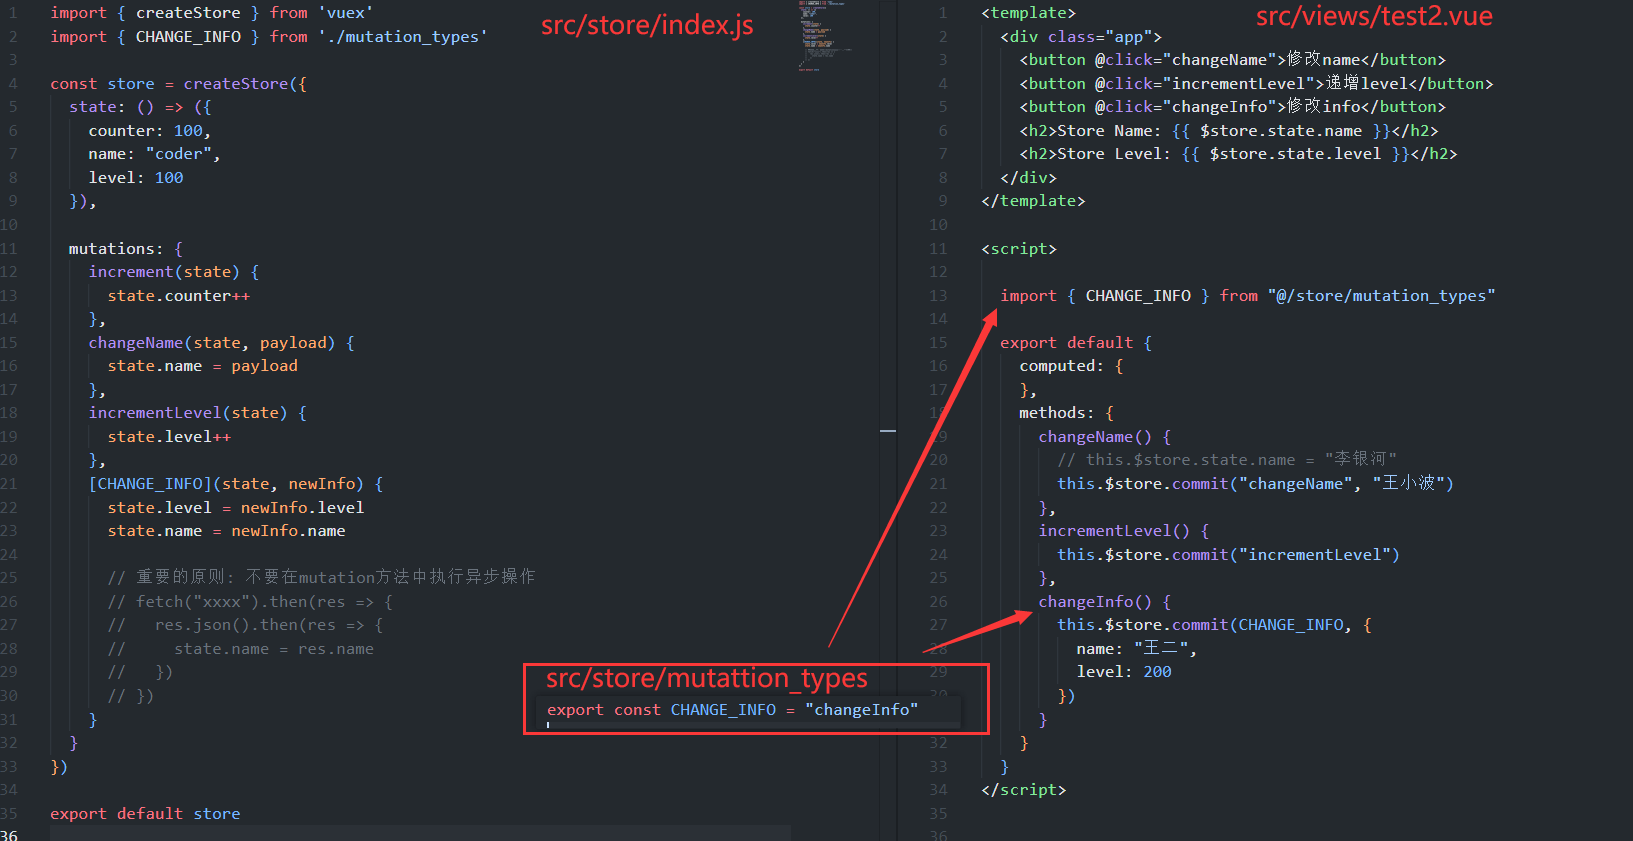Click the 'methods: {' line

click(x=1066, y=413)
